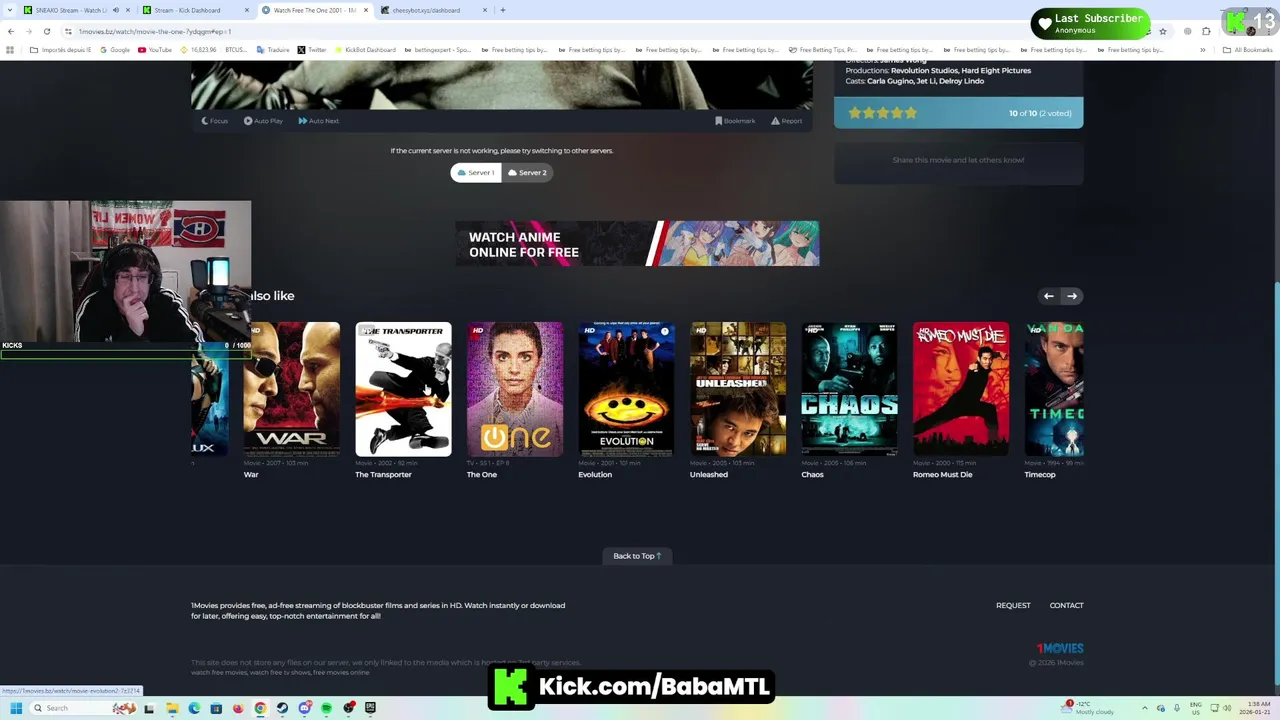Click the Carla Gugino cast link
The height and width of the screenshot is (720, 1280).
891,81
